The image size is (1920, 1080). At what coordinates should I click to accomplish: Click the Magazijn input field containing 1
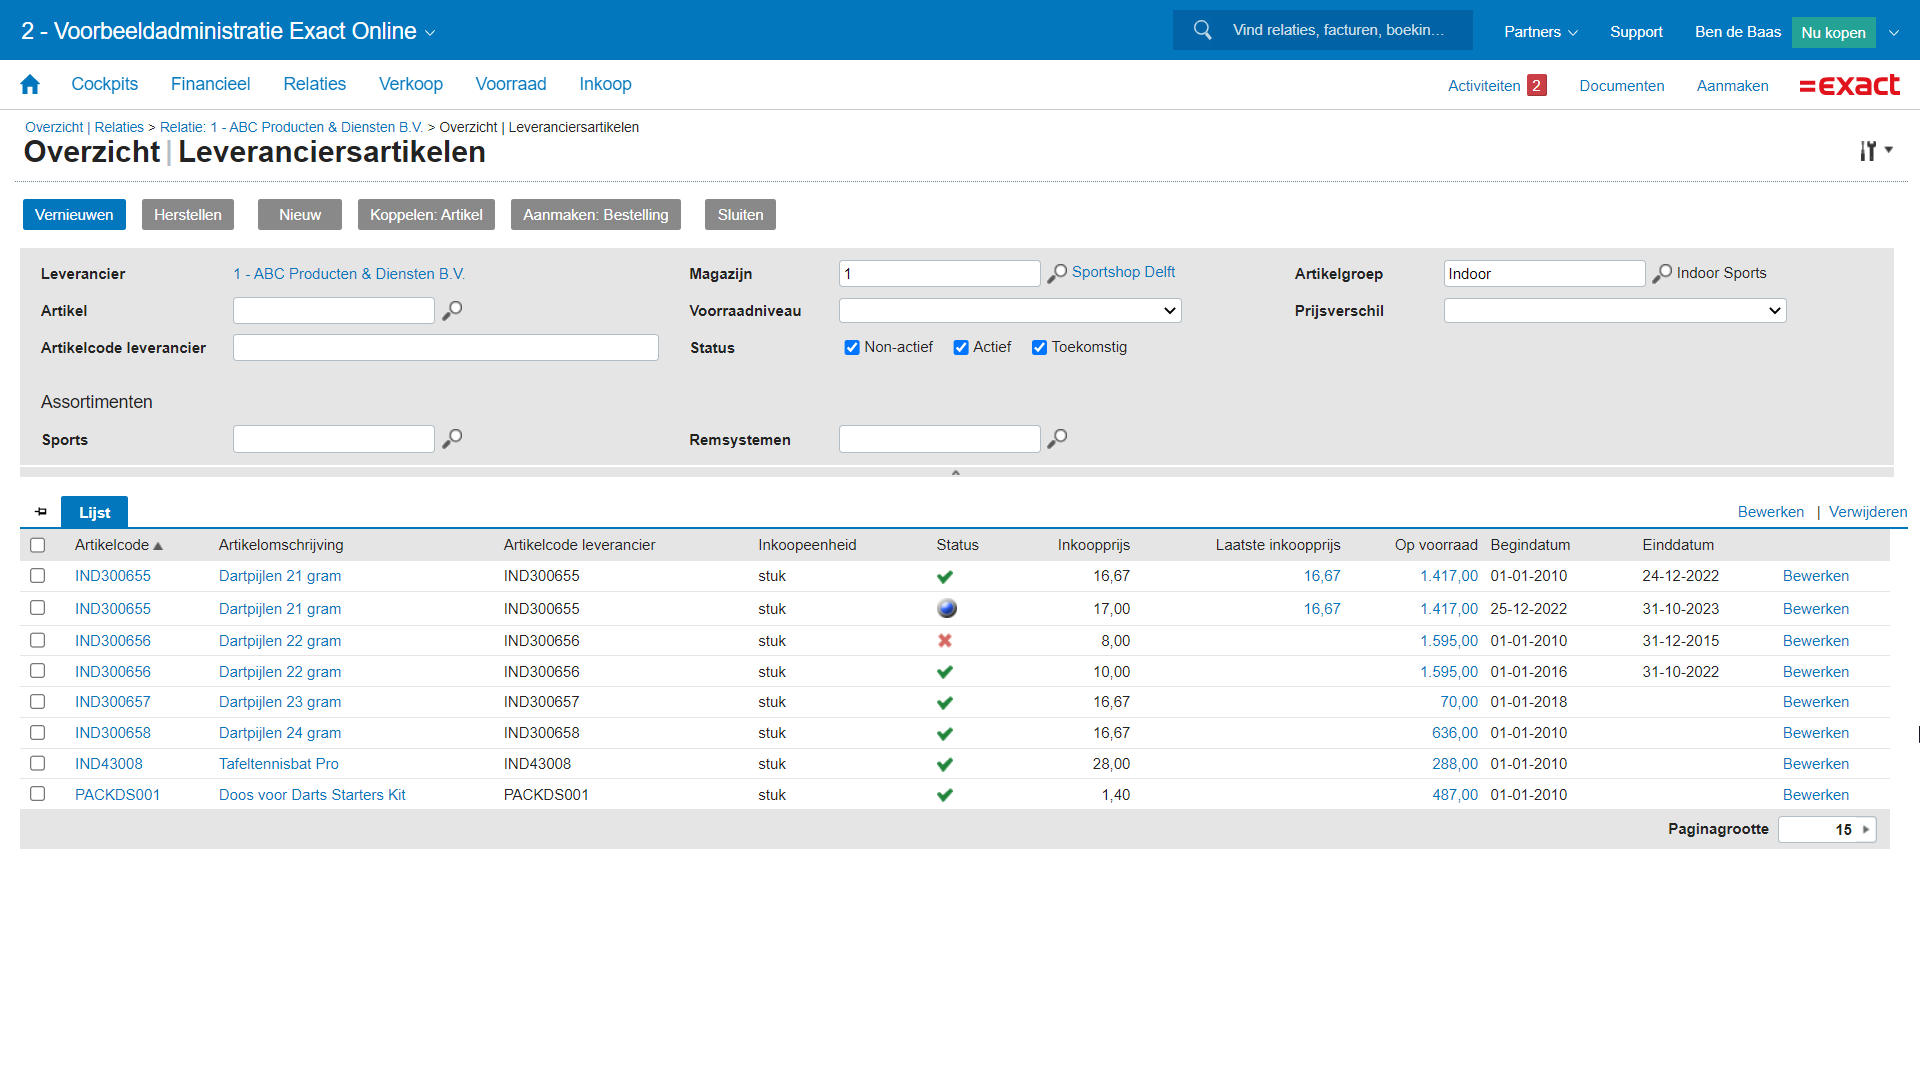tap(940, 274)
